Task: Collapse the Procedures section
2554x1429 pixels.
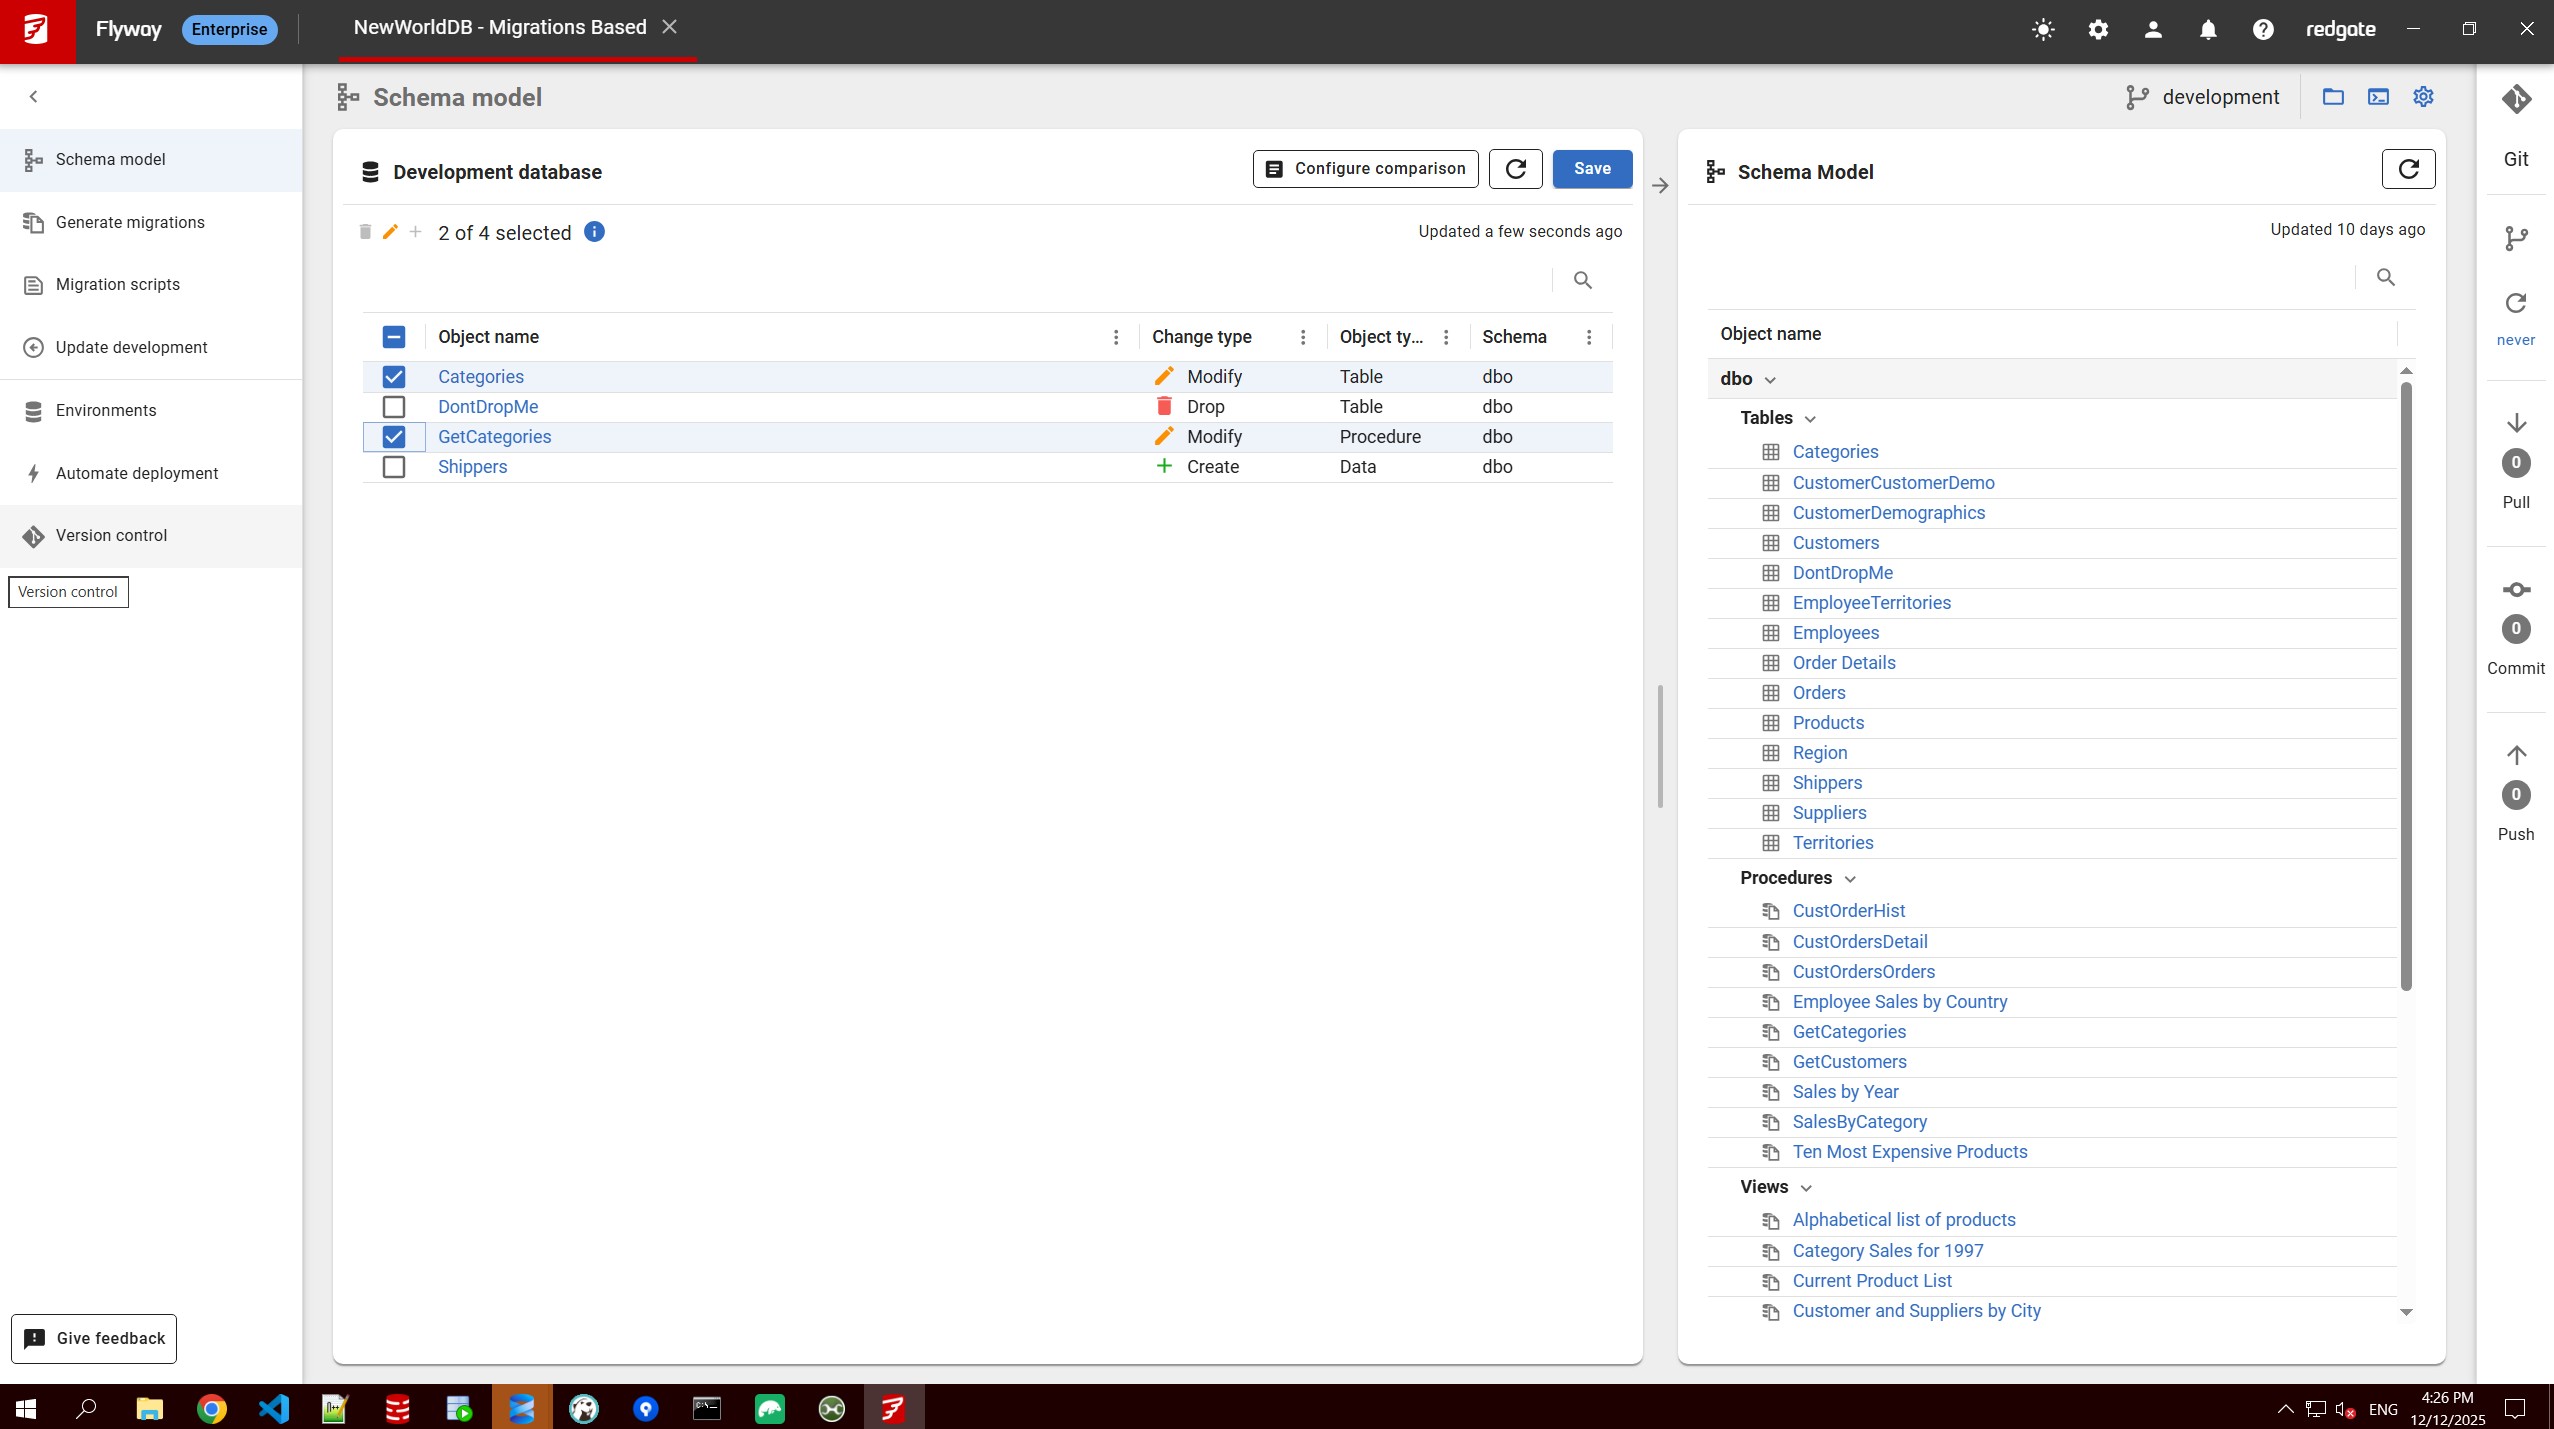Action: point(1849,878)
